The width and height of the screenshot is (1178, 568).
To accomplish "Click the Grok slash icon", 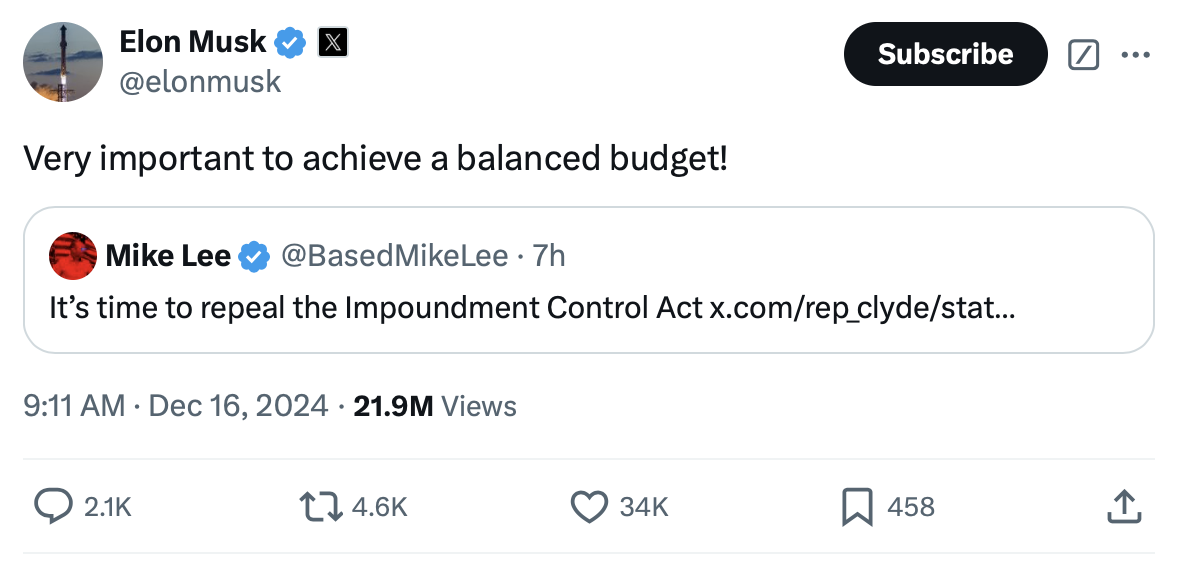I will 1083,55.
